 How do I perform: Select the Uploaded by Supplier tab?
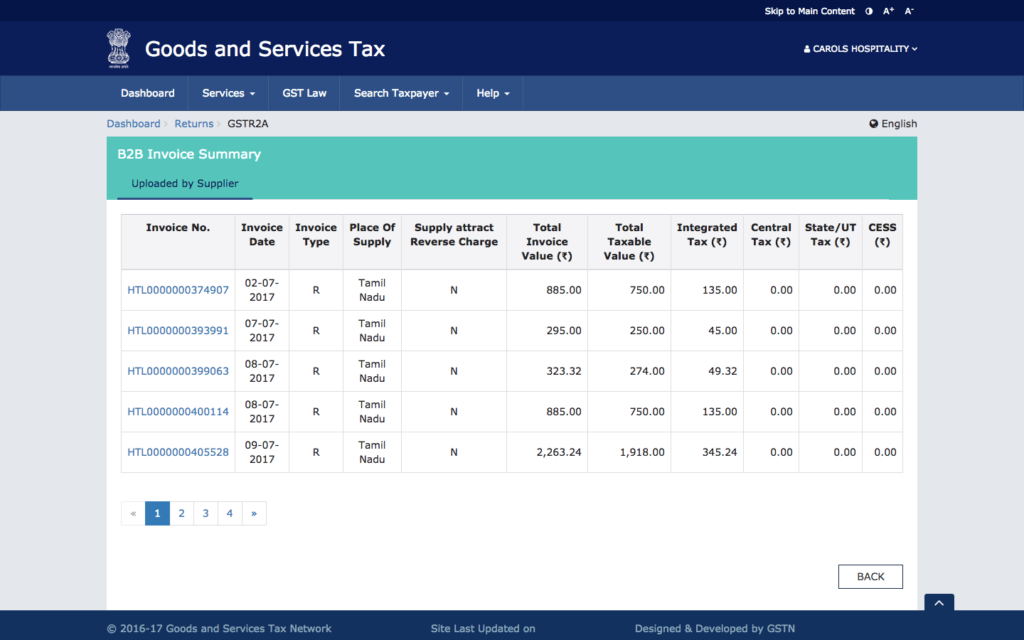tap(185, 184)
